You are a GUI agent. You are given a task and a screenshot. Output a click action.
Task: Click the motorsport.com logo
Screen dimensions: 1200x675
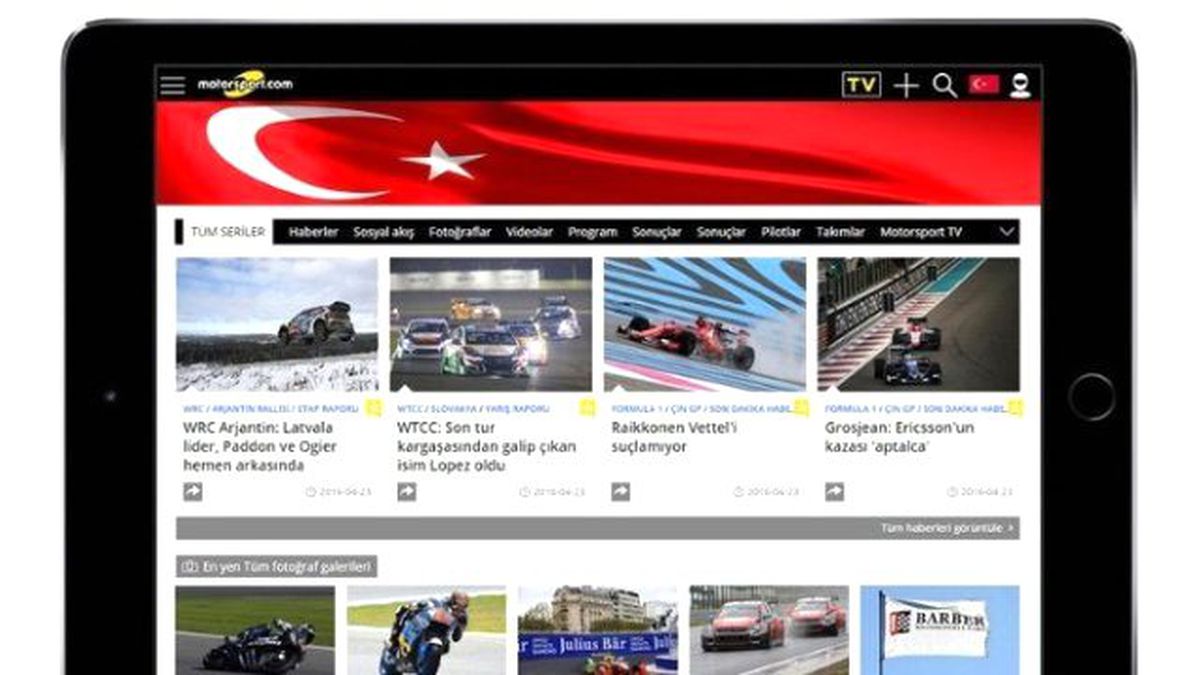click(245, 84)
